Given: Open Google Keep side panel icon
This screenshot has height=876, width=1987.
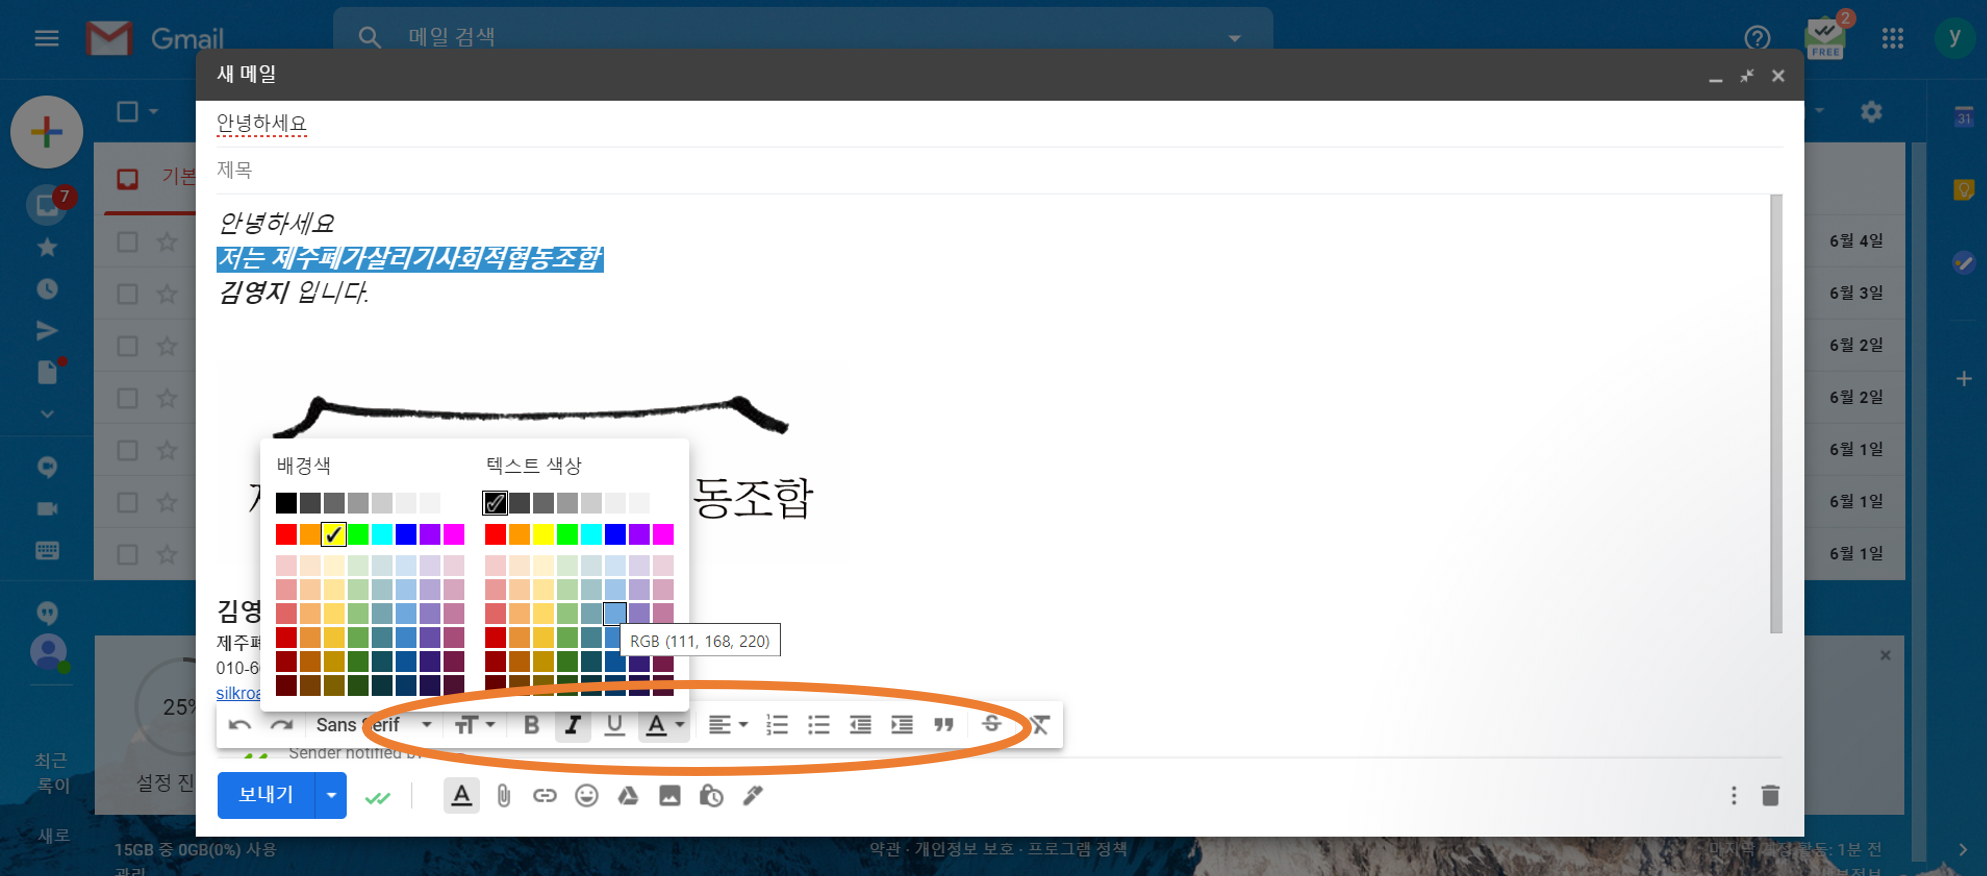Looking at the screenshot, I should pyautogui.click(x=1964, y=190).
